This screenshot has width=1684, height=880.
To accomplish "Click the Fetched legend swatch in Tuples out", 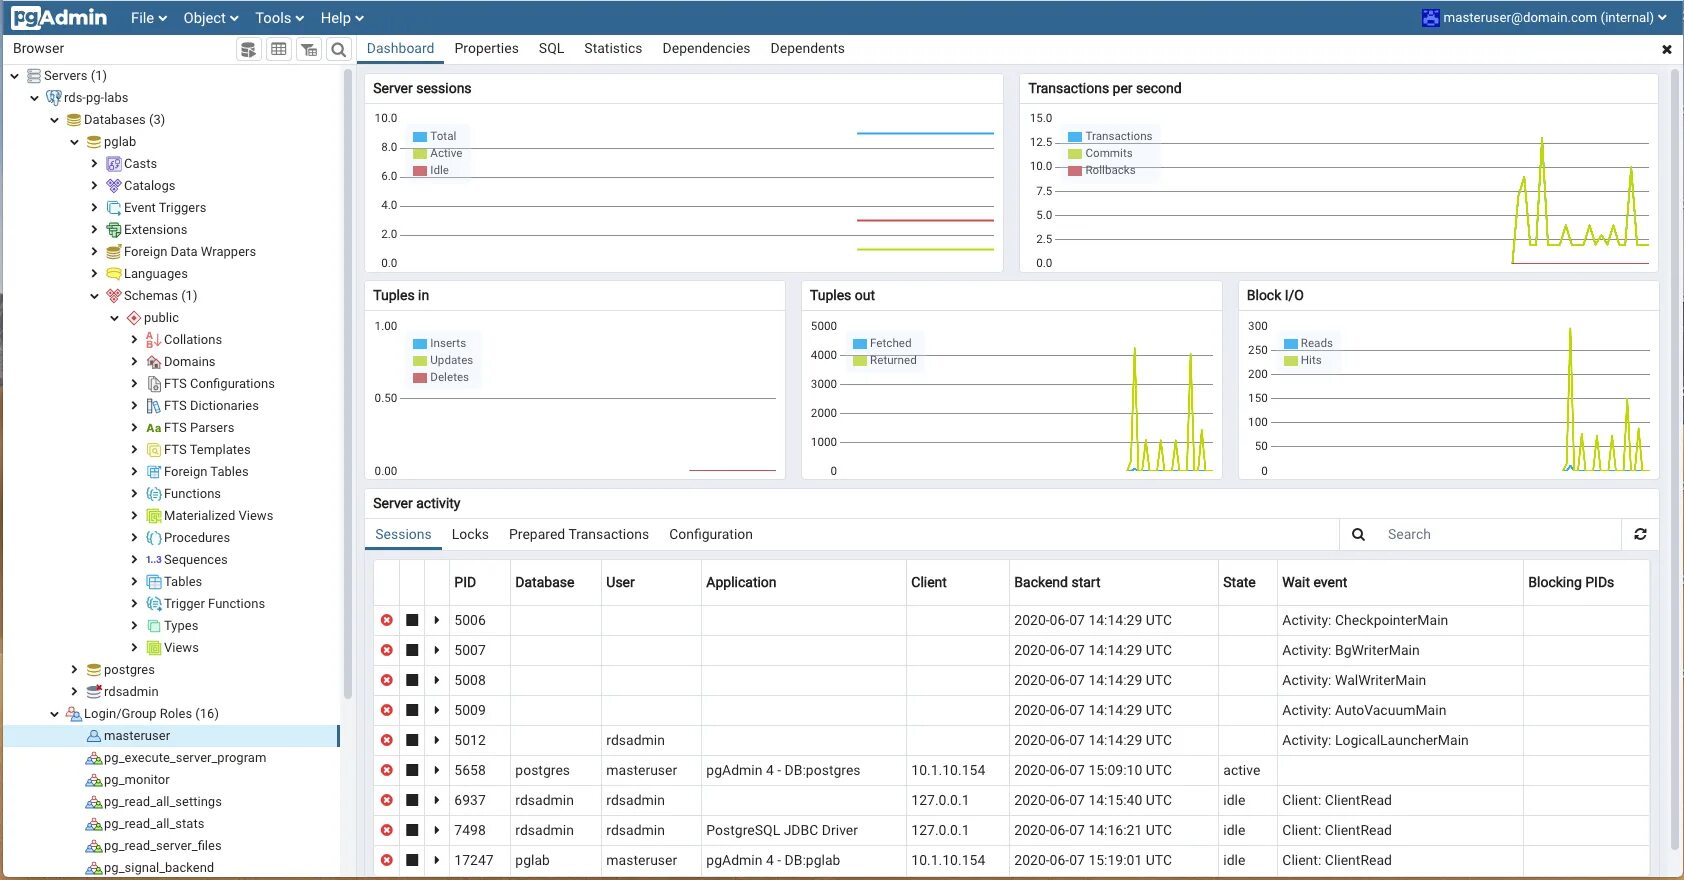I will coord(859,344).
